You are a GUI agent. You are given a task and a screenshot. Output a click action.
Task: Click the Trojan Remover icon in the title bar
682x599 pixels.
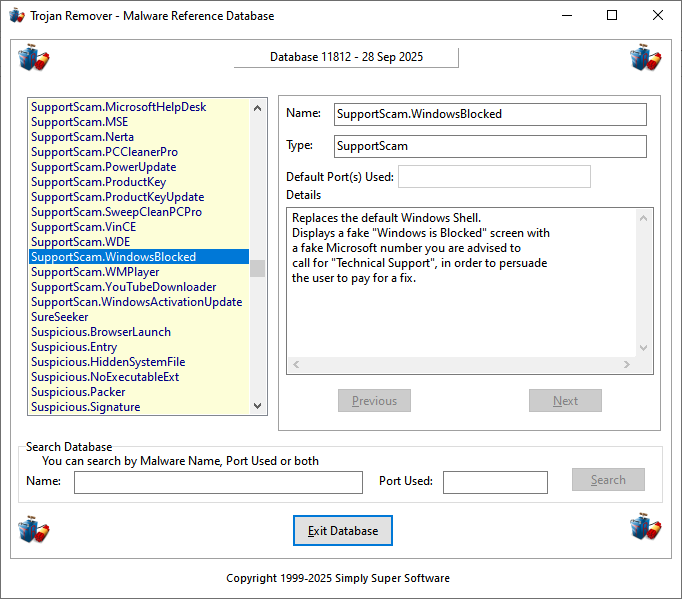(x=17, y=16)
